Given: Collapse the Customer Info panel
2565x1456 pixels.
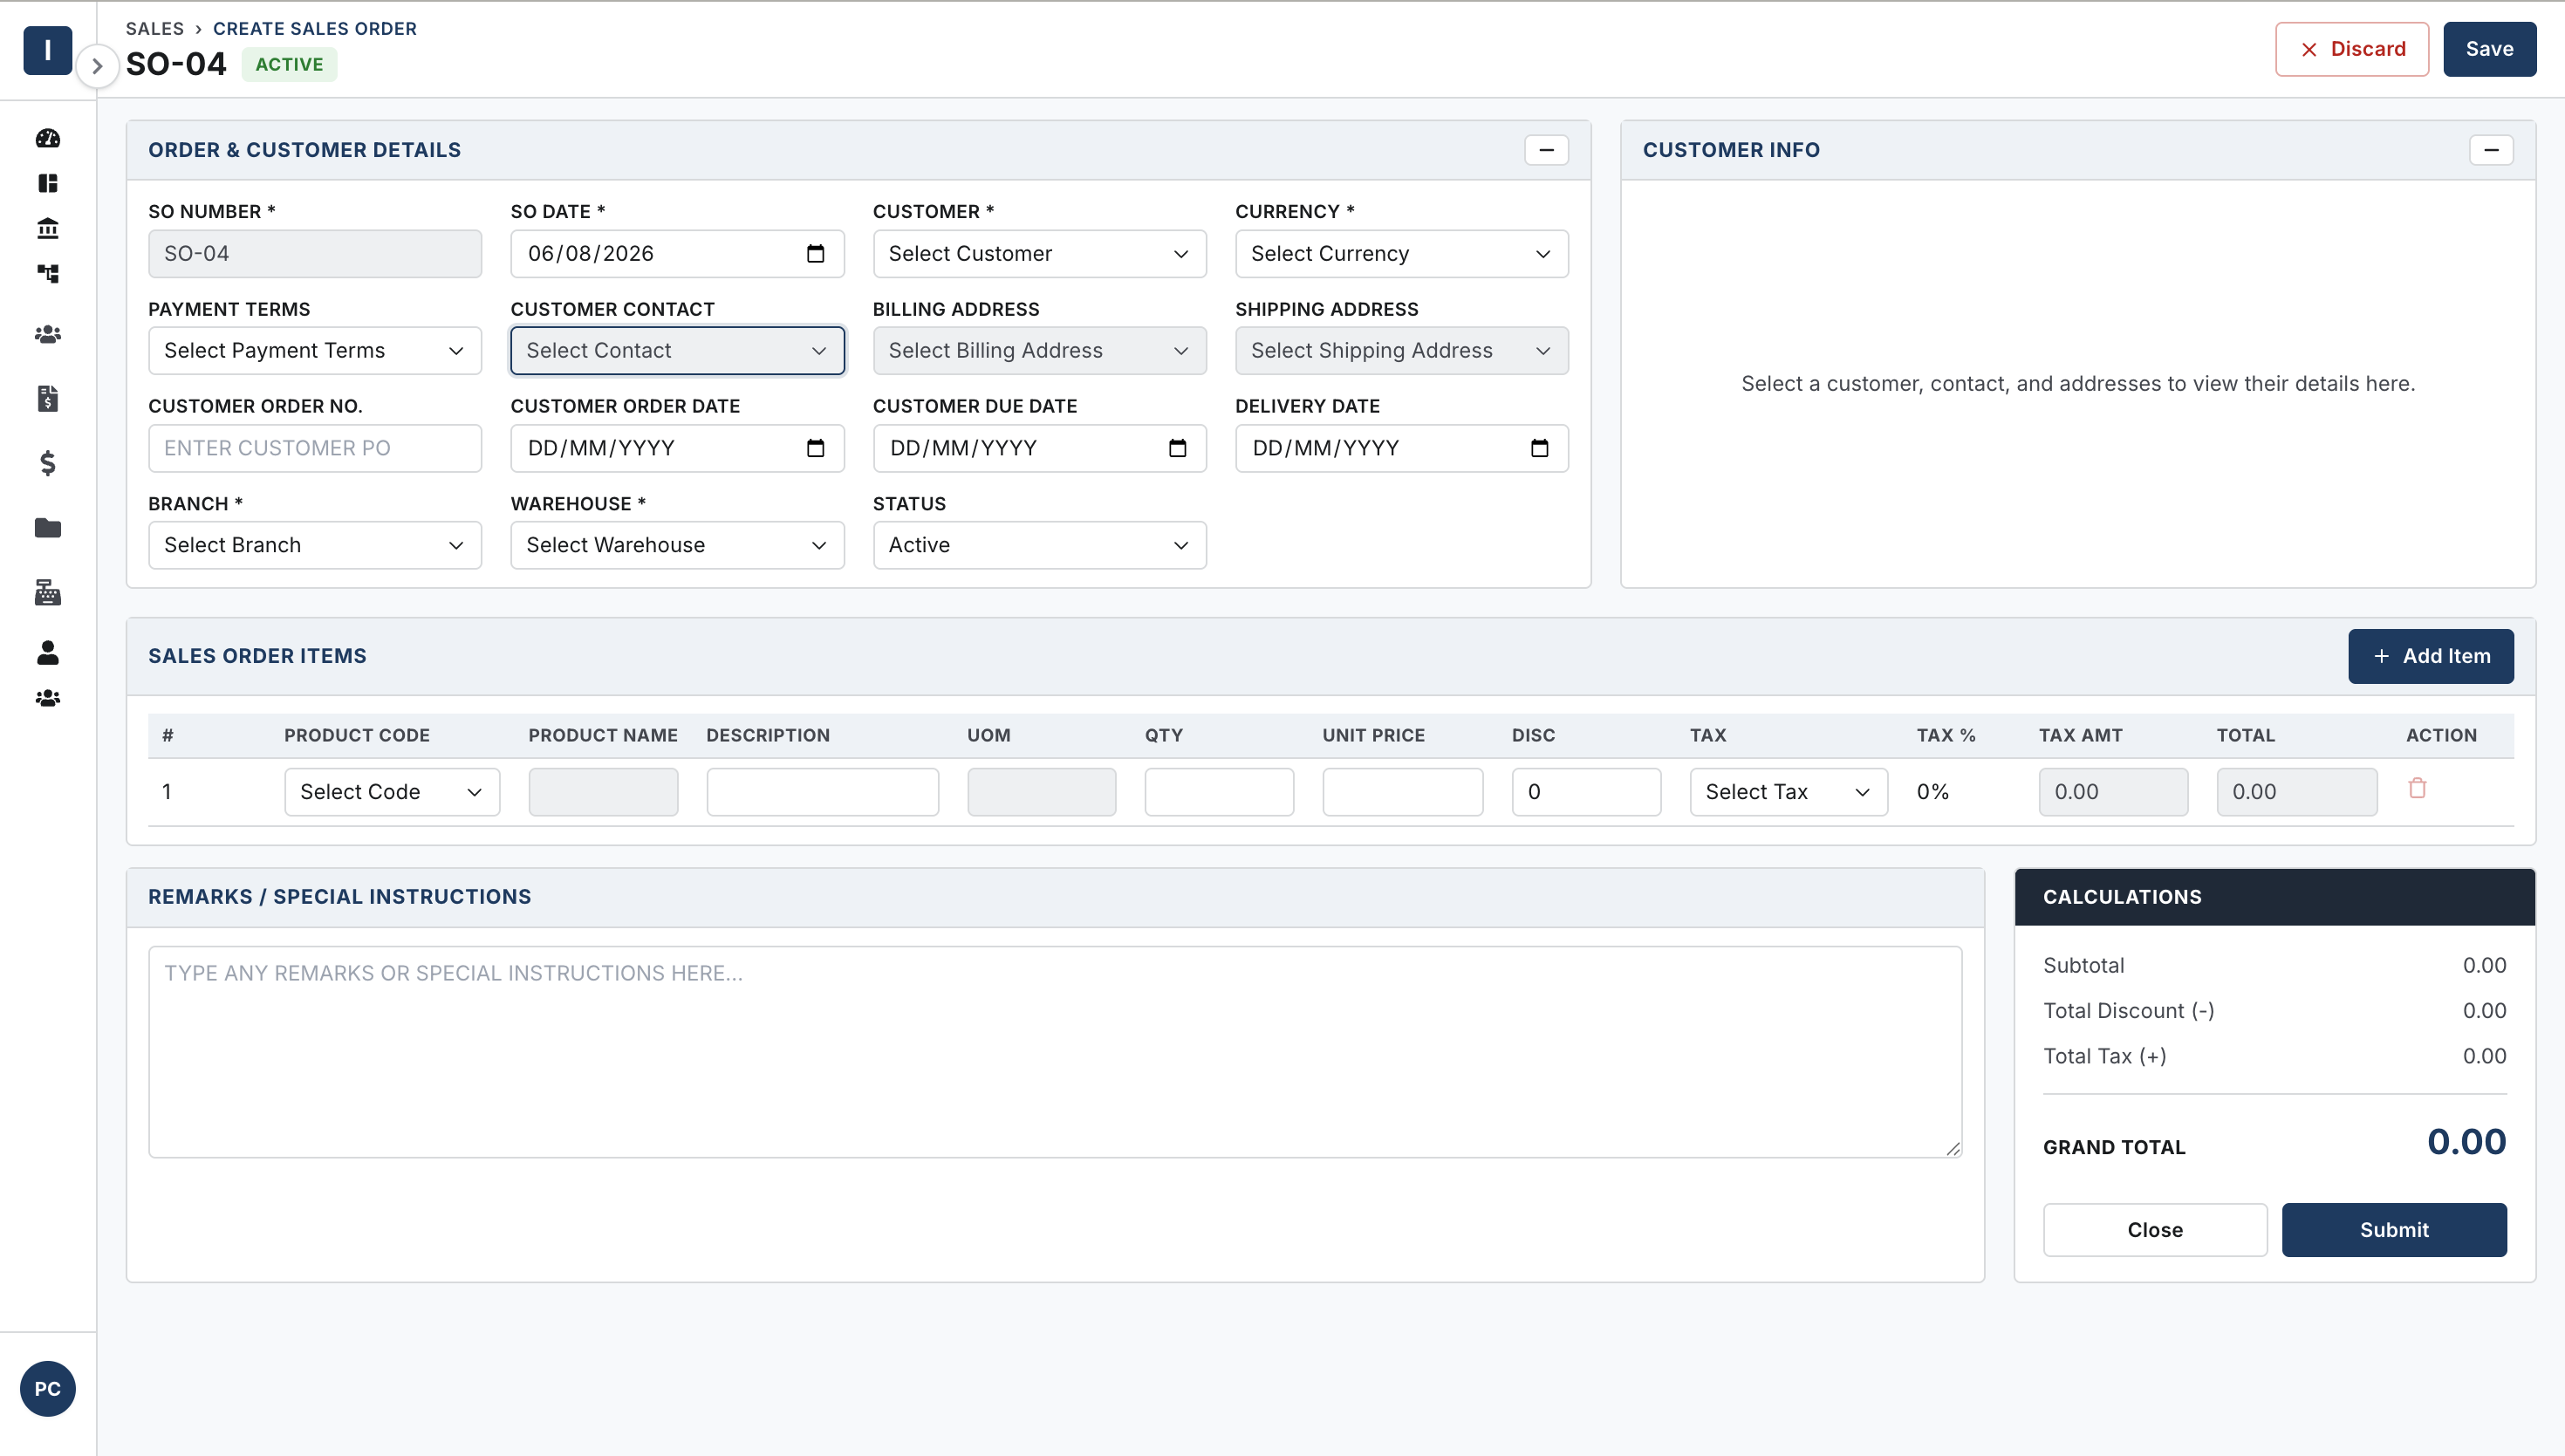Looking at the screenshot, I should pos(2491,150).
